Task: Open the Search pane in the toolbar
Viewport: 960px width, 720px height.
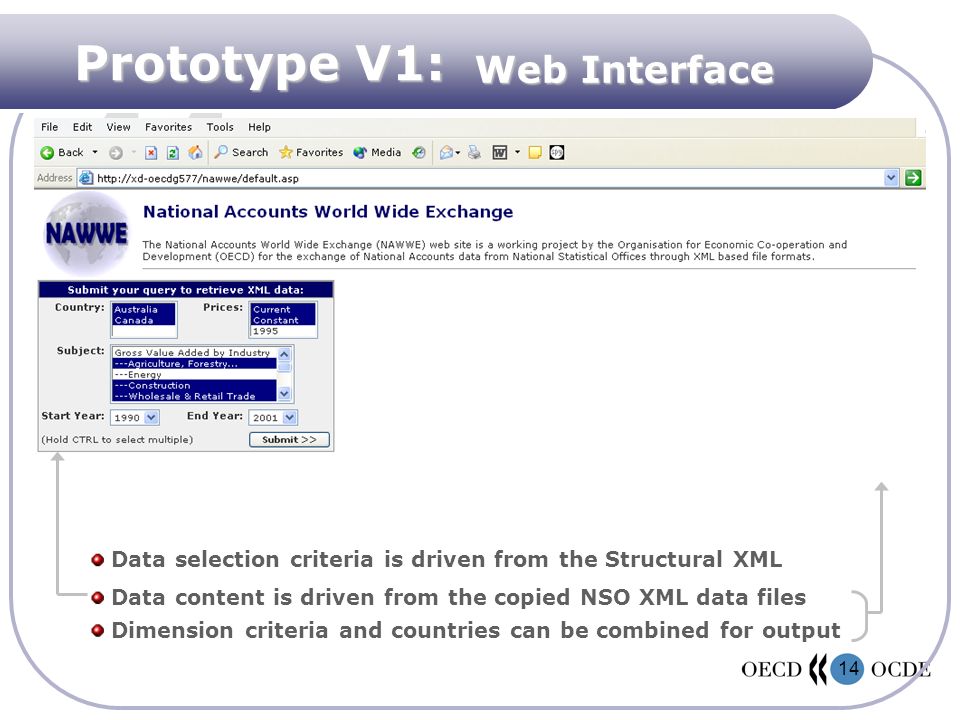Action: click(x=241, y=152)
